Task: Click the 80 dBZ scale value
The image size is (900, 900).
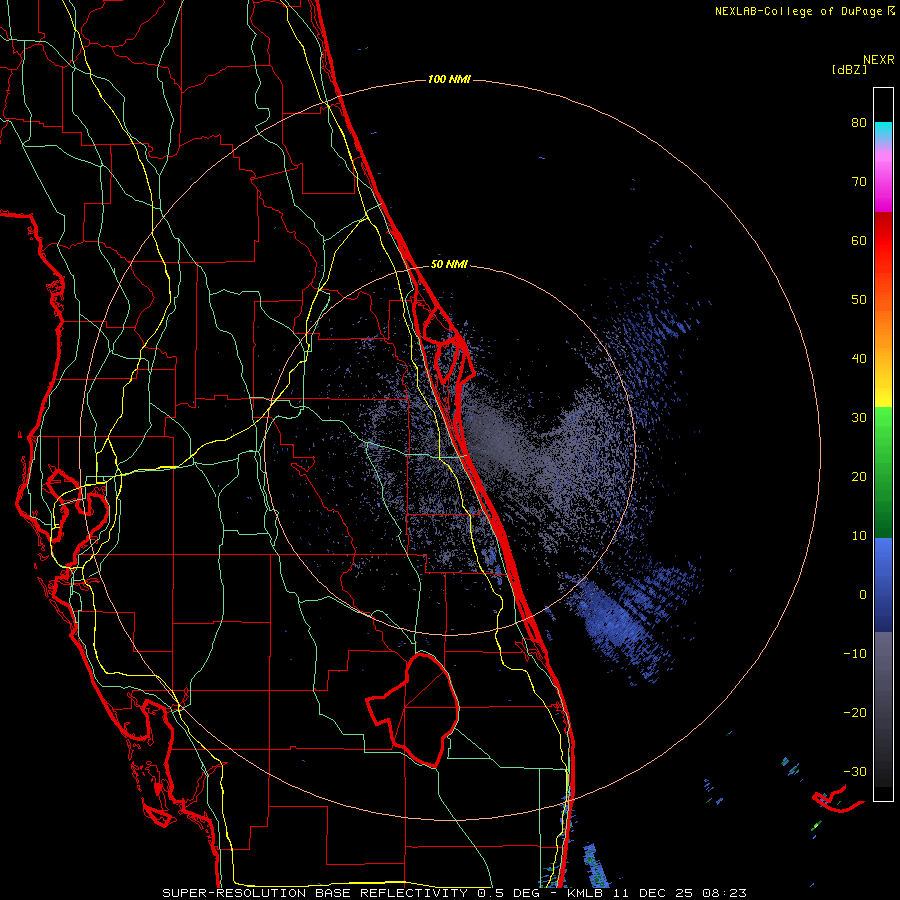Action: pyautogui.click(x=859, y=123)
